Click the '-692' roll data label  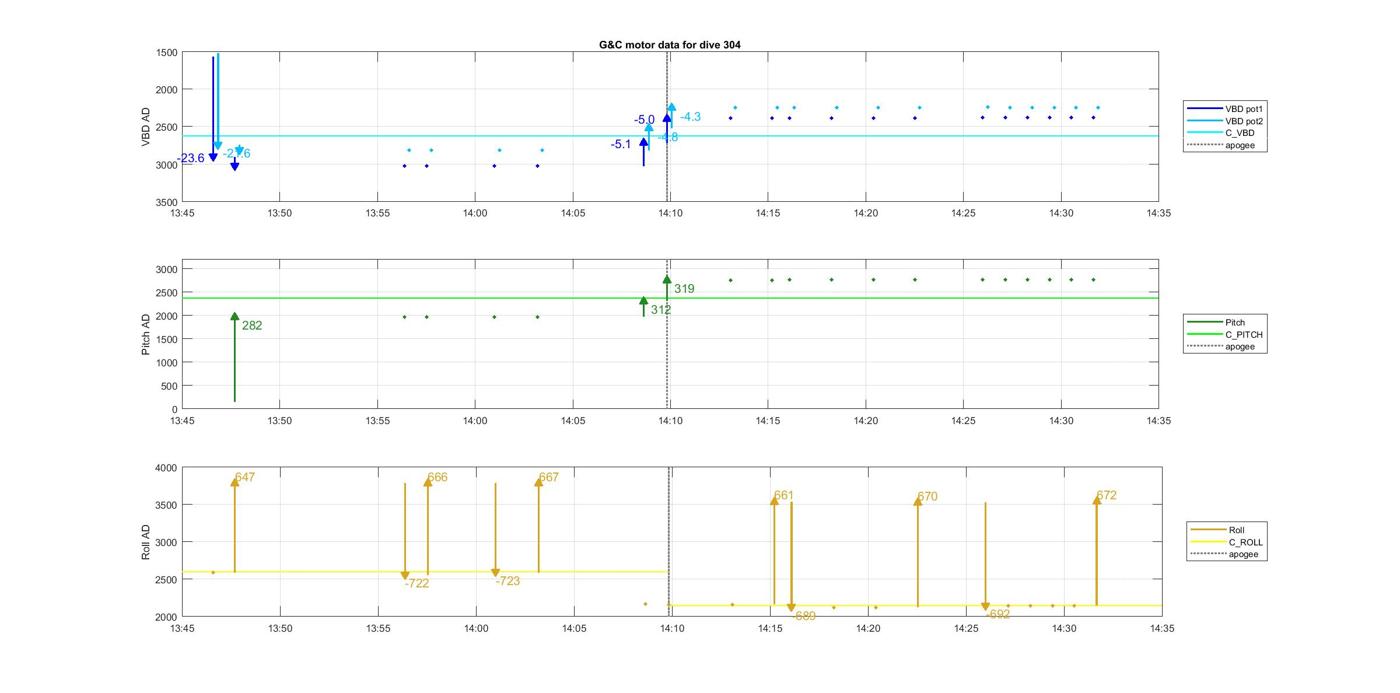[998, 615]
